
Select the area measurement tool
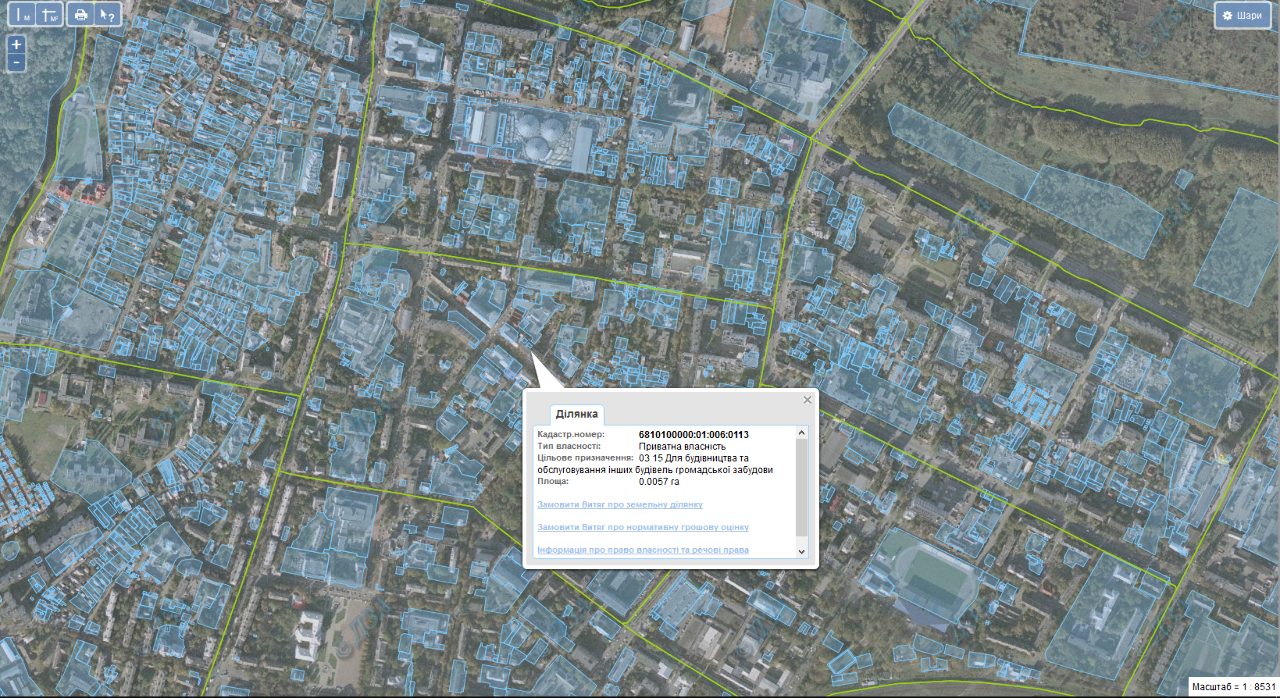click(x=48, y=15)
